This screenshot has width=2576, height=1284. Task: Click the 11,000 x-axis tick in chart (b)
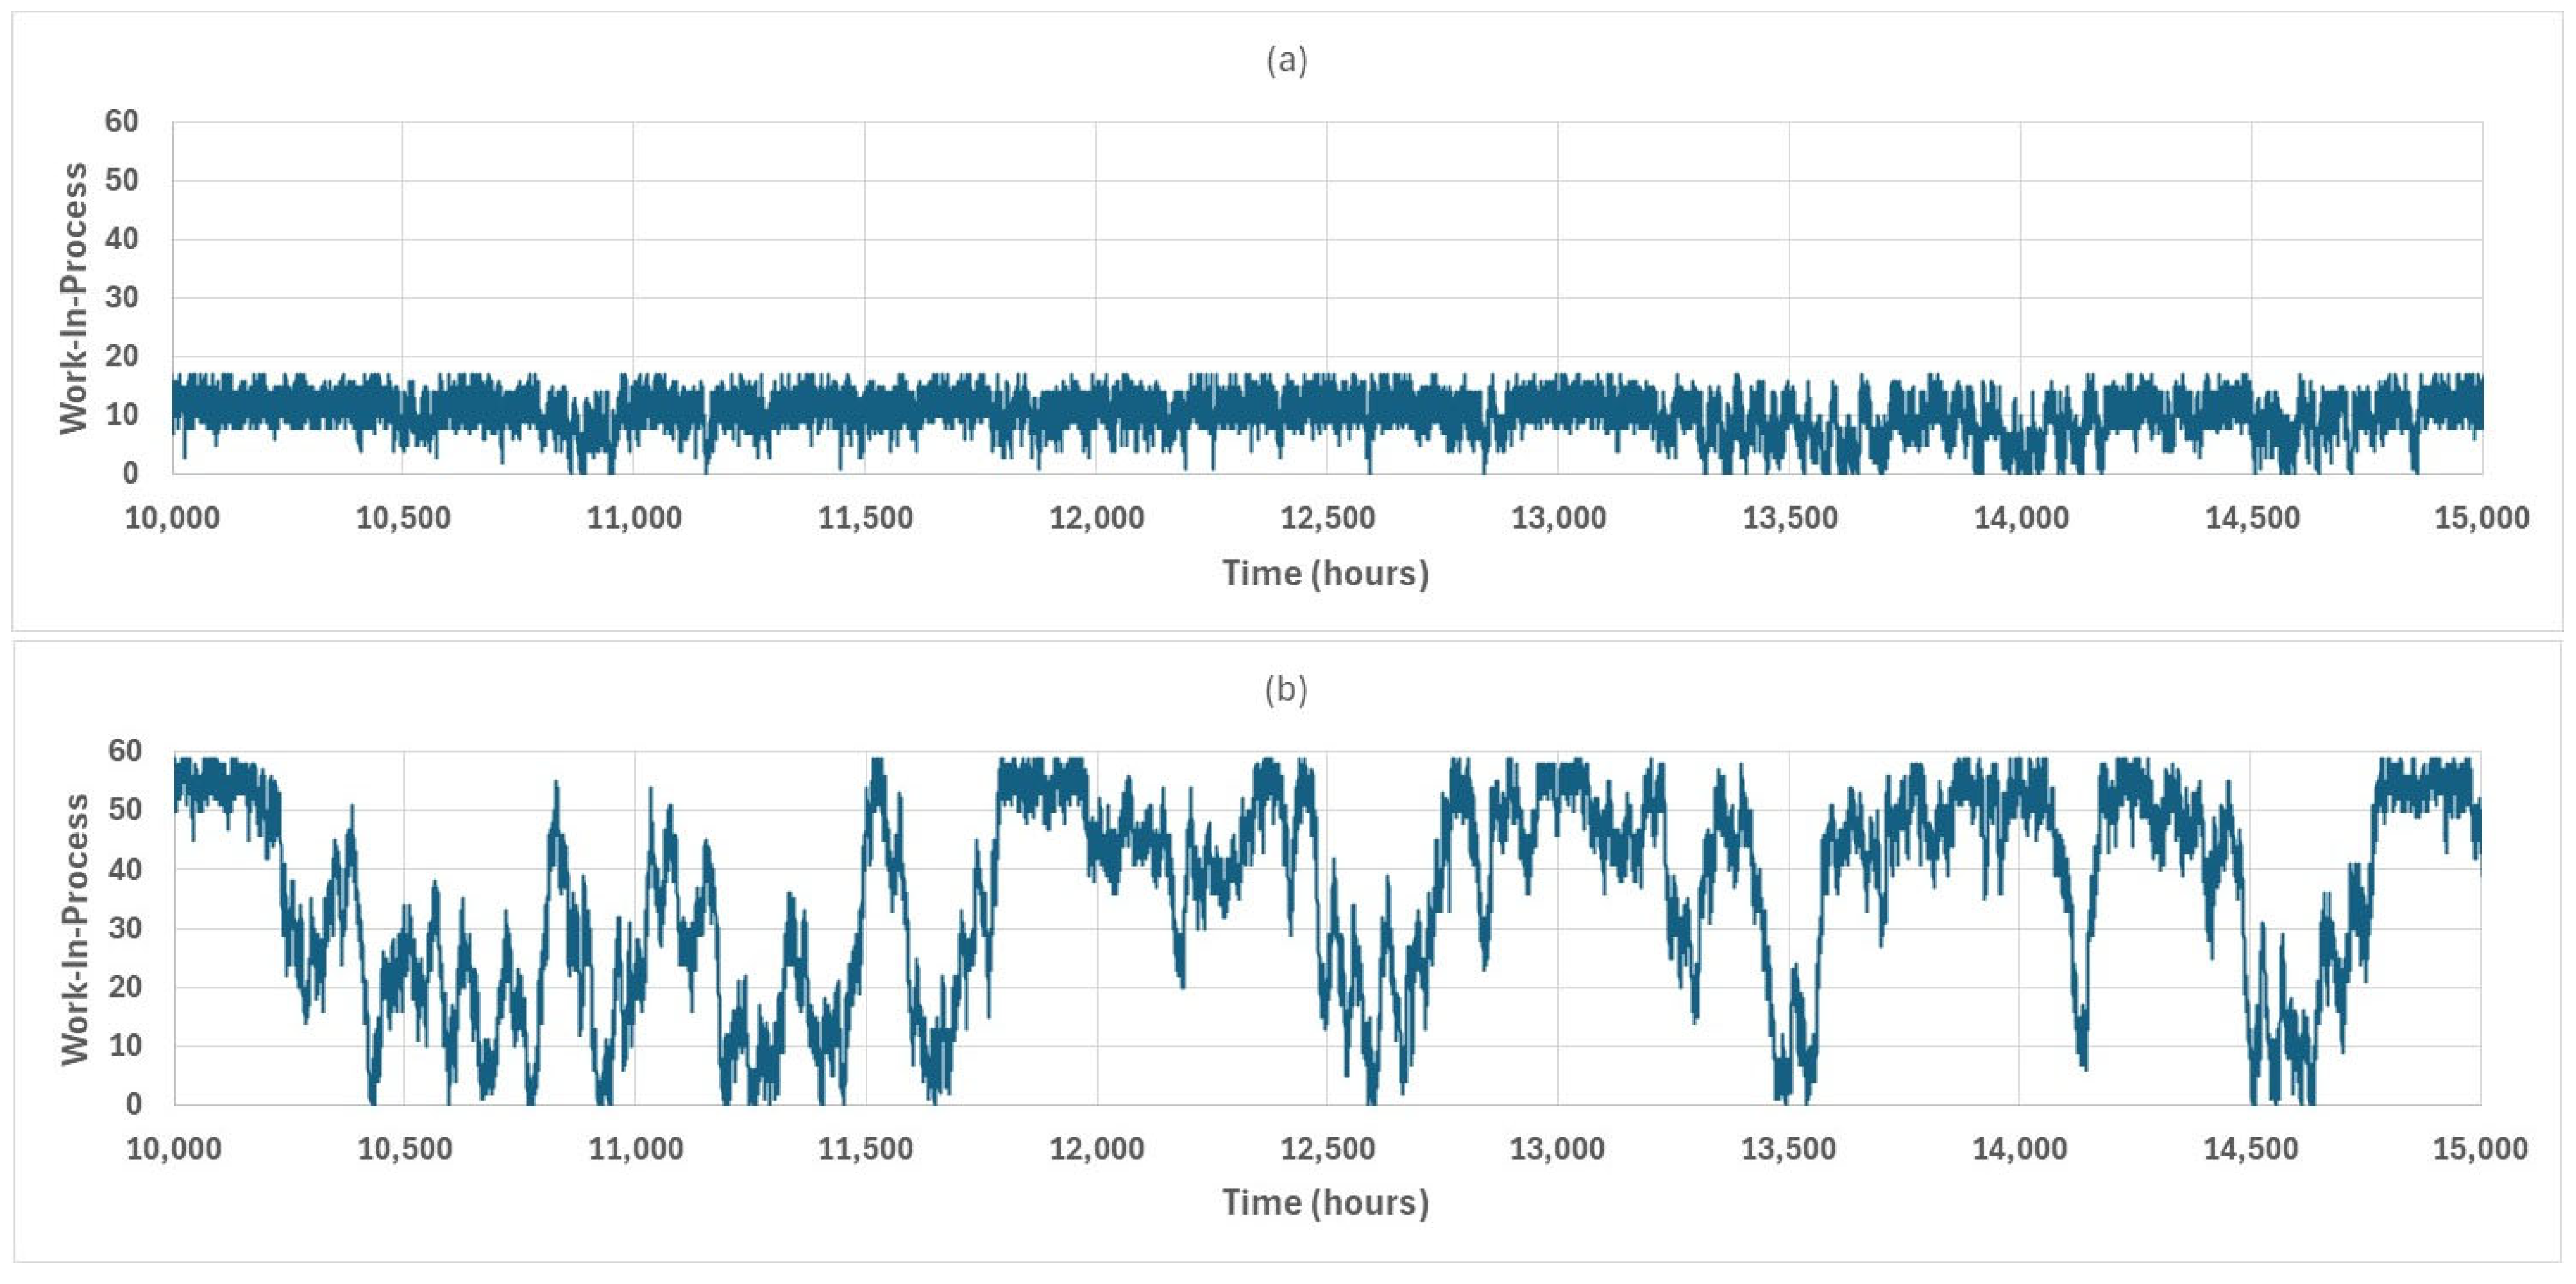click(x=635, y=1149)
